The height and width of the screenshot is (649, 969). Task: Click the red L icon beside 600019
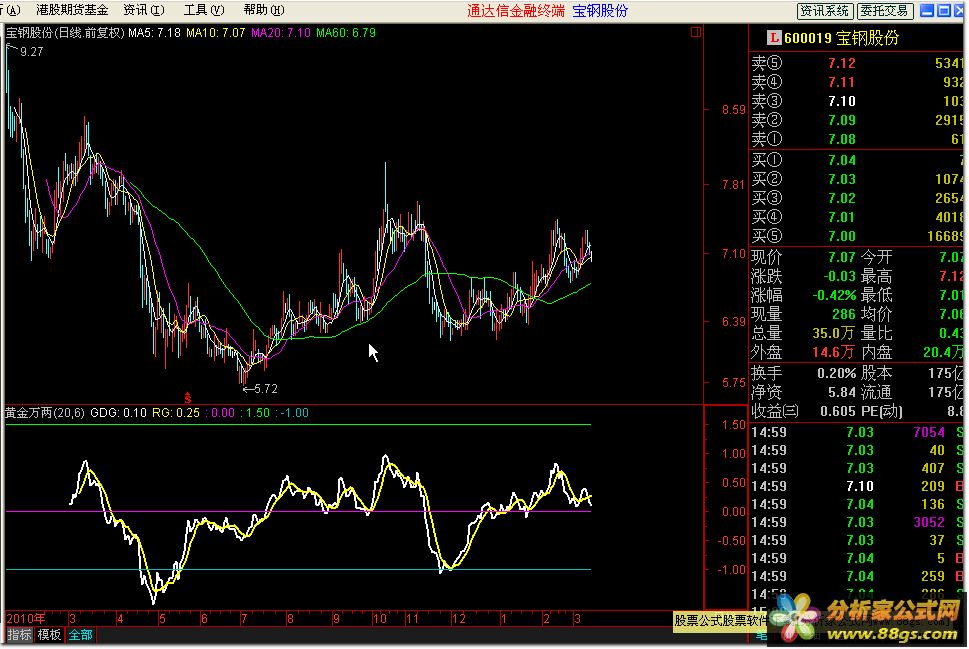pos(773,38)
